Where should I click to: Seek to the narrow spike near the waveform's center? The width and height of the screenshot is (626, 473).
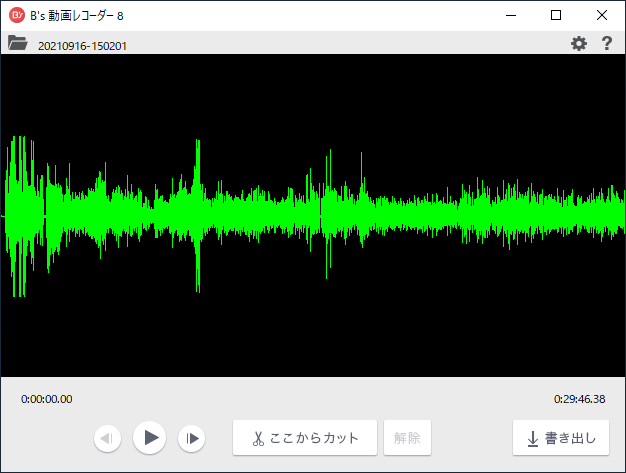(327, 215)
